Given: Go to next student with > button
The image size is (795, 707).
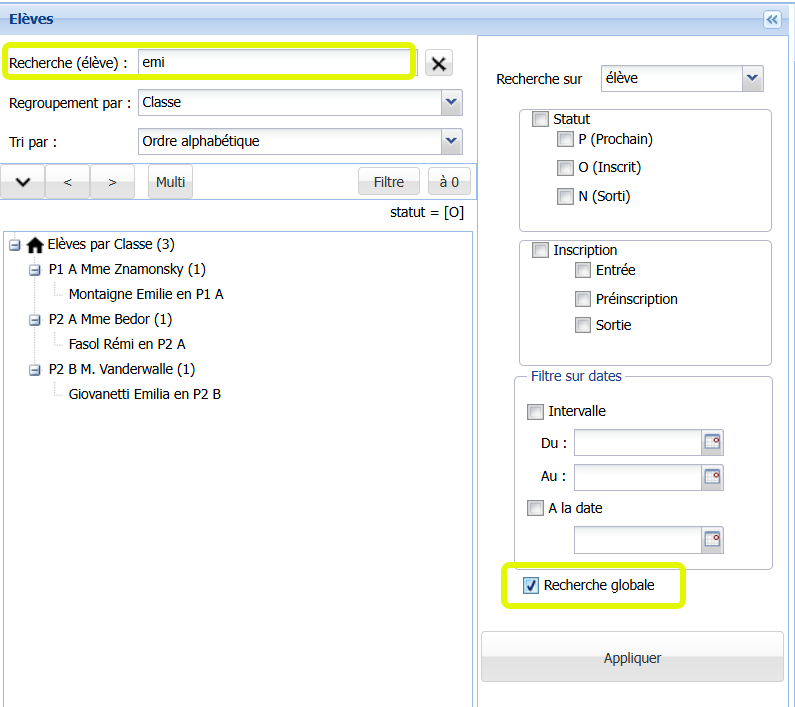Looking at the screenshot, I should coord(112,182).
